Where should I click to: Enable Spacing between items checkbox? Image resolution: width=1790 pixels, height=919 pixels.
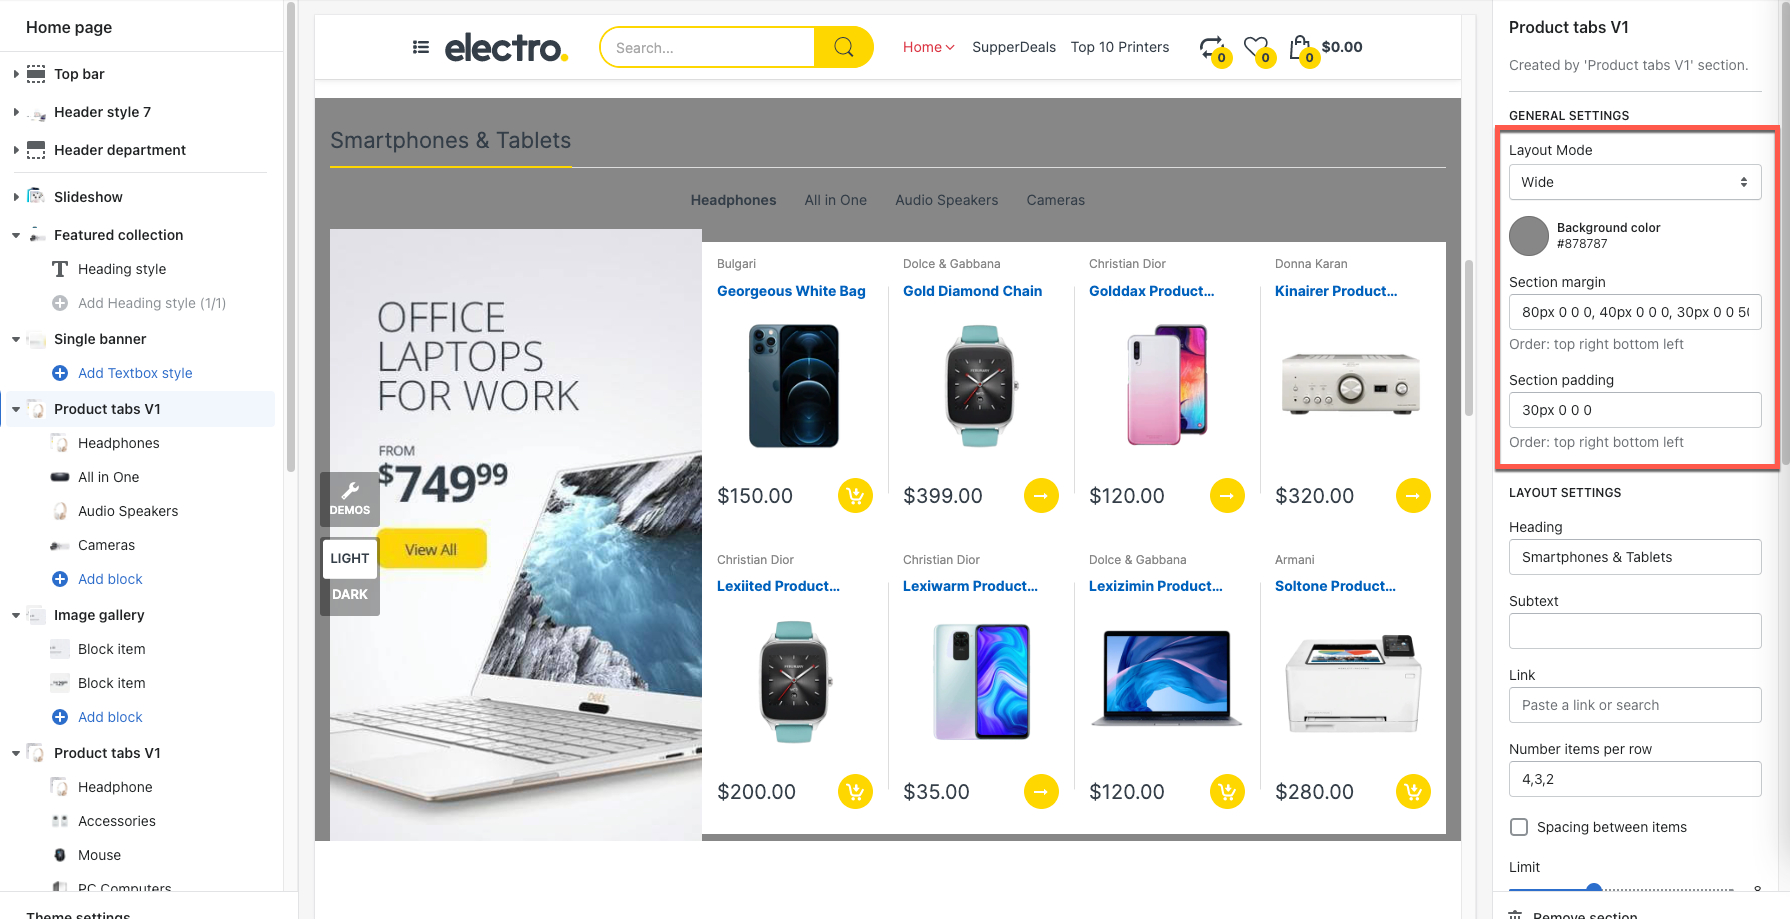coord(1519,827)
